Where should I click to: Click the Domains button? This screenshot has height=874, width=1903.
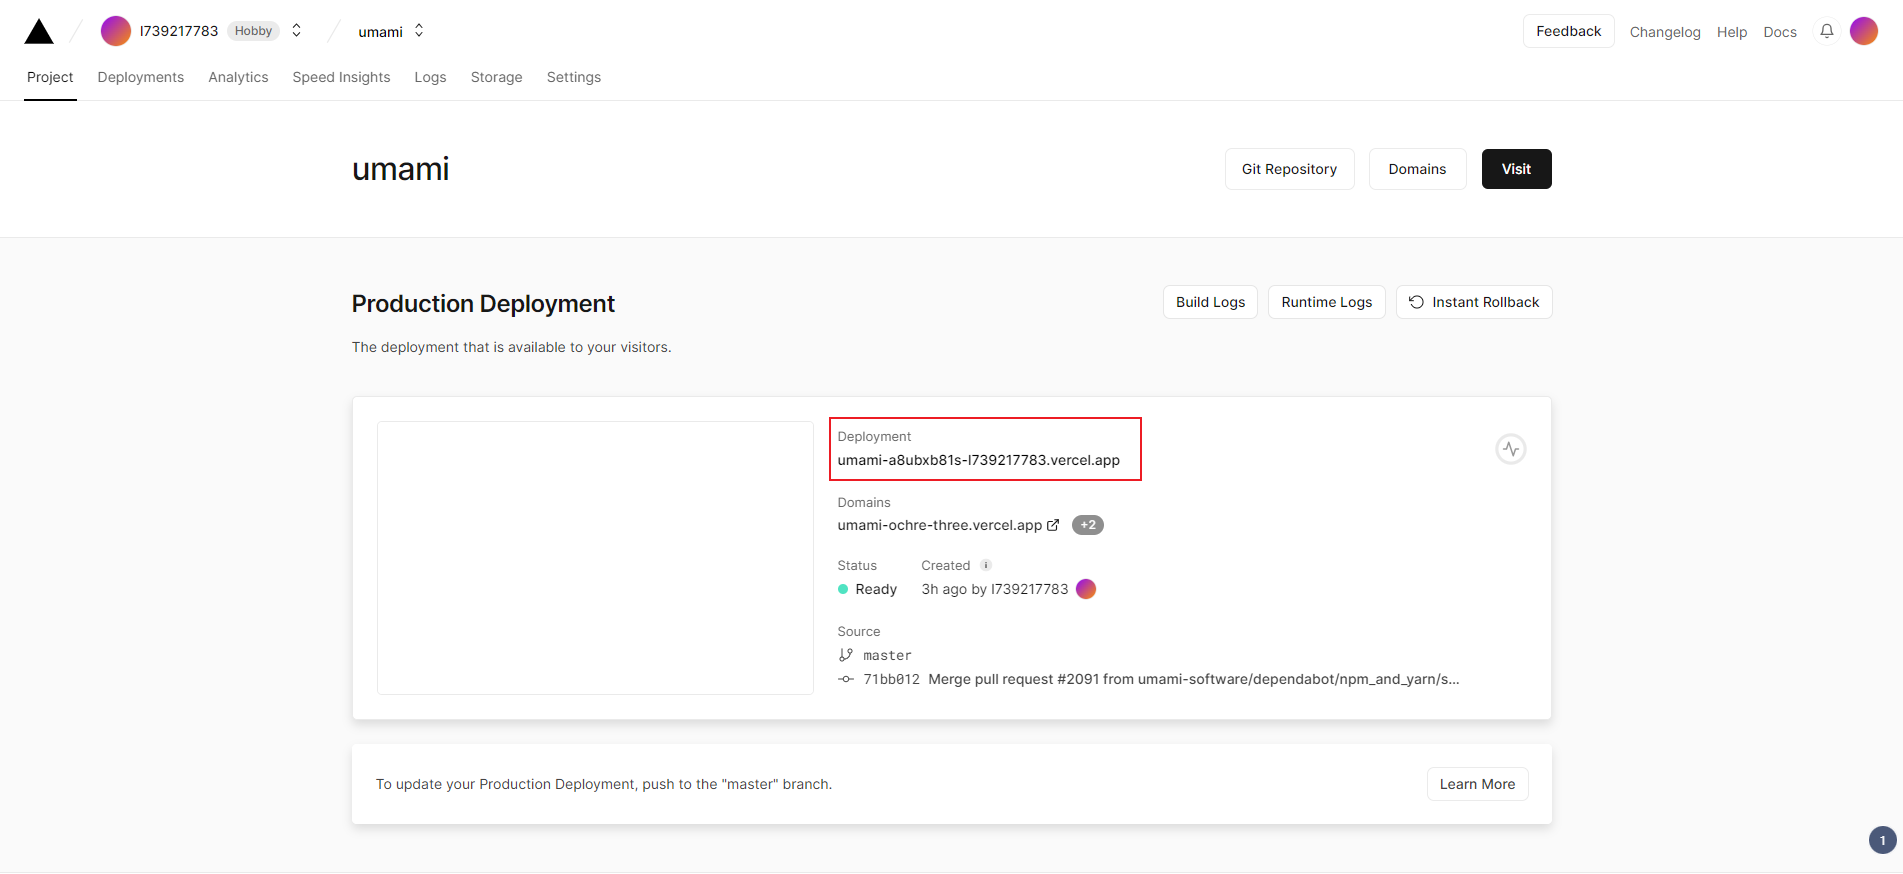(x=1418, y=169)
